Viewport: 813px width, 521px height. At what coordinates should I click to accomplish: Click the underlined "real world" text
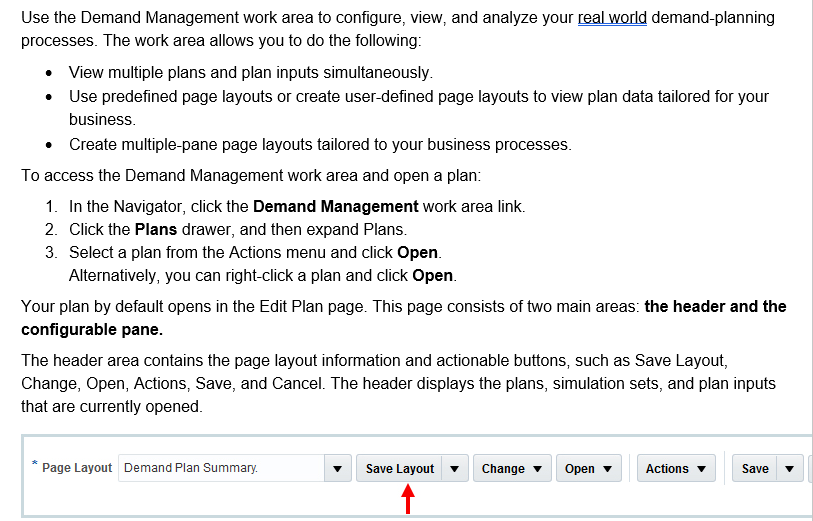pos(612,18)
